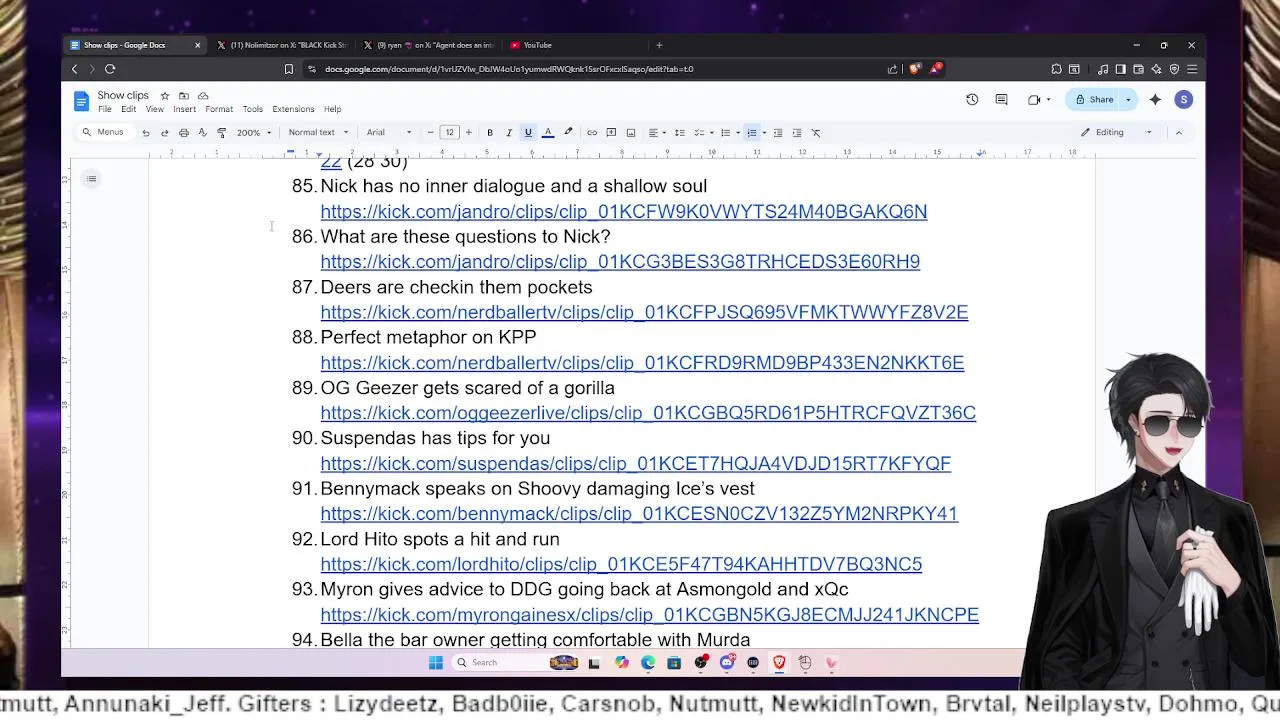Open the Format menu
This screenshot has width=1280, height=720.
coord(219,109)
